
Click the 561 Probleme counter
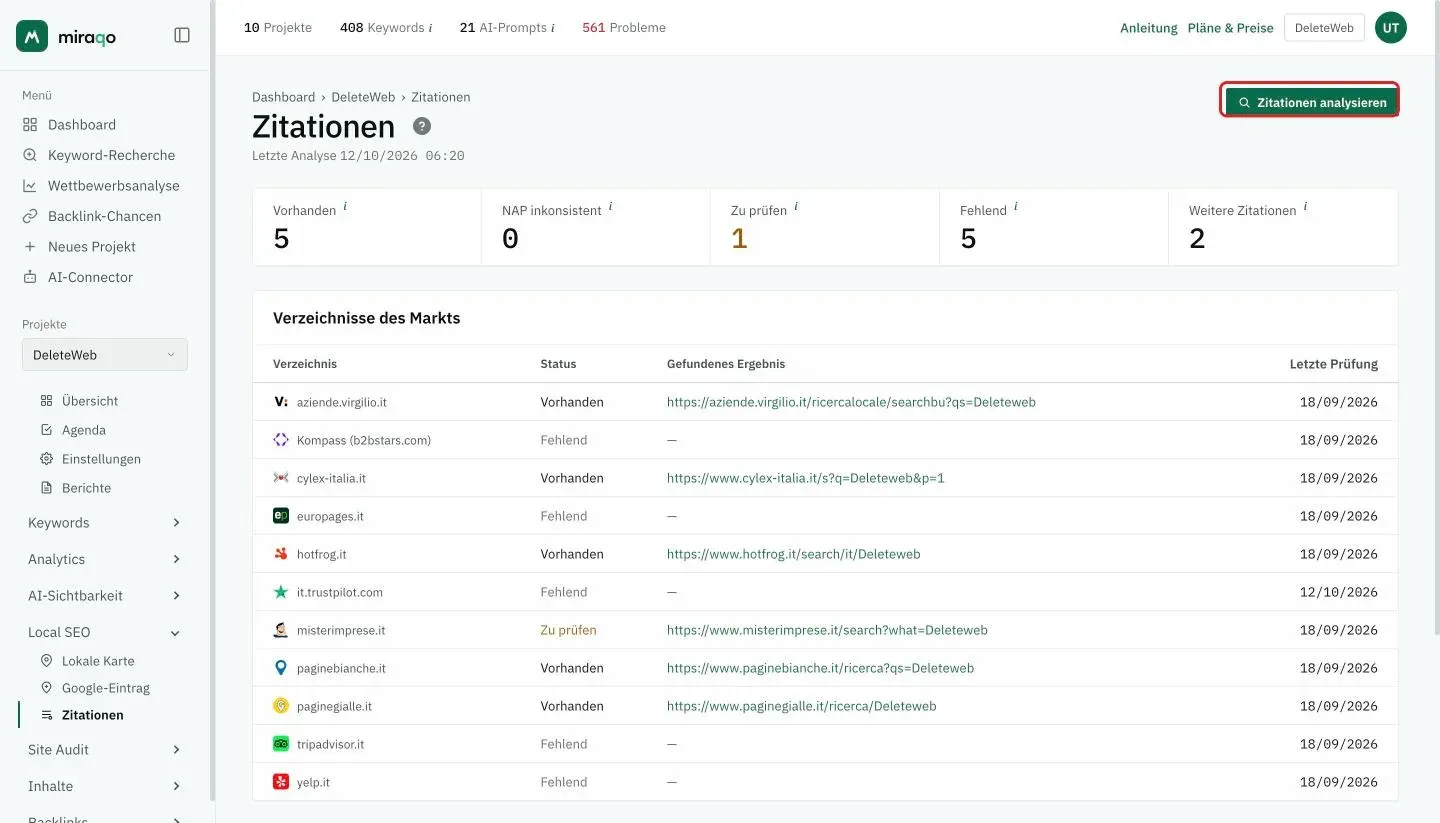624,28
